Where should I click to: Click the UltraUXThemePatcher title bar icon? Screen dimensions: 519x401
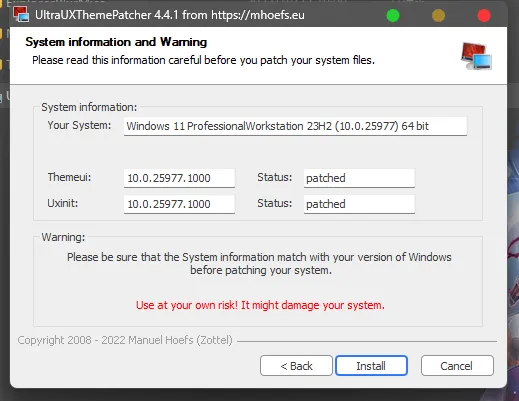(21, 15)
